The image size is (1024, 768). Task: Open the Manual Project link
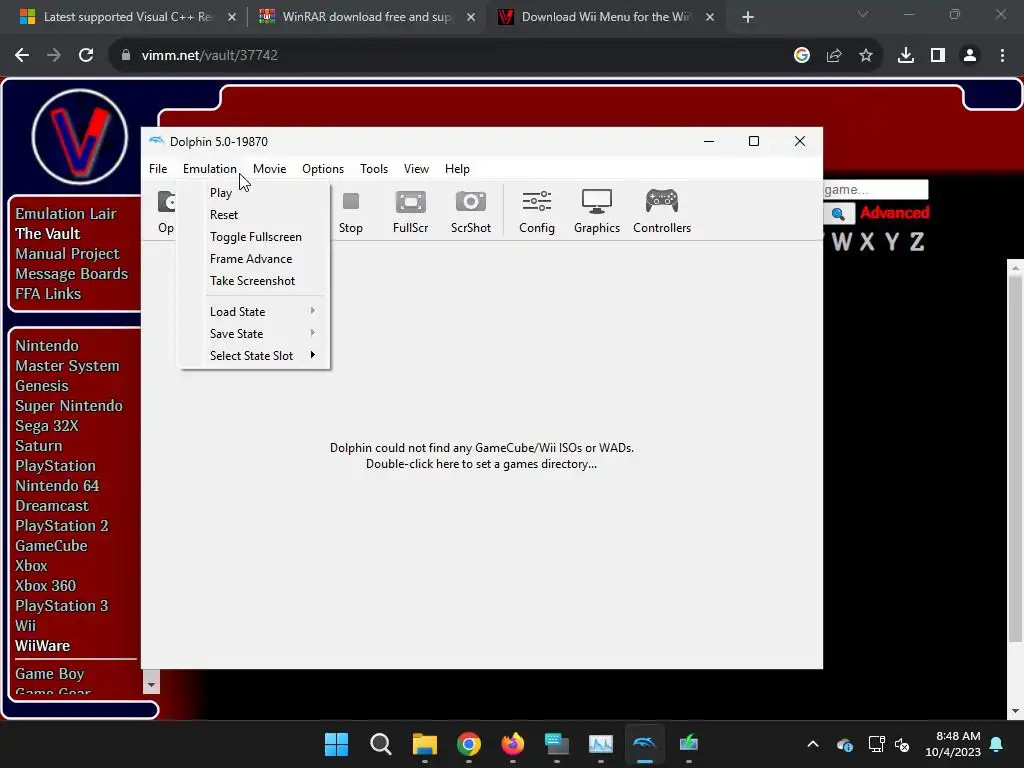pyautogui.click(x=67, y=253)
